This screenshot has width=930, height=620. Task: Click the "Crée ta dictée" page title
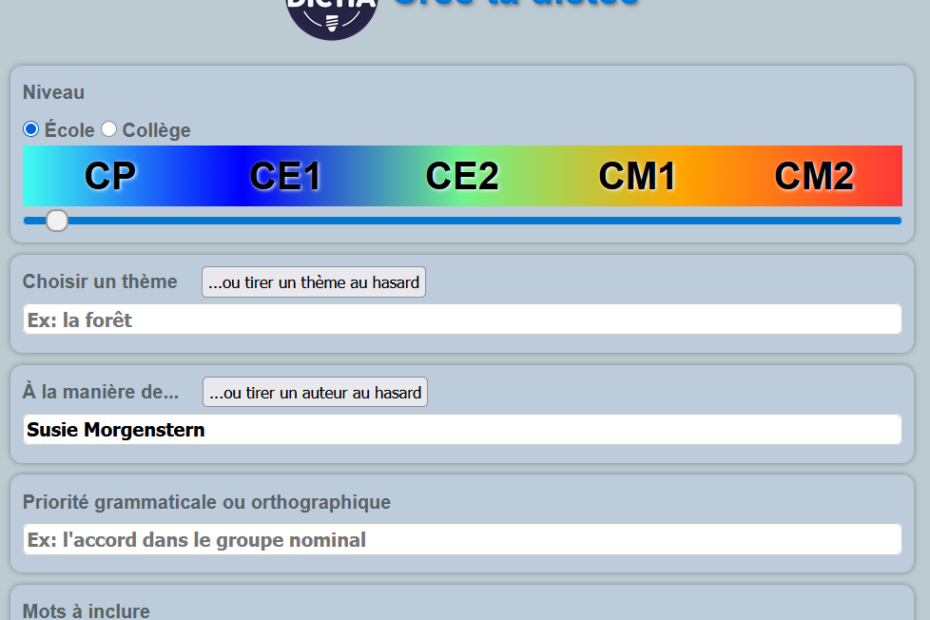point(515,5)
